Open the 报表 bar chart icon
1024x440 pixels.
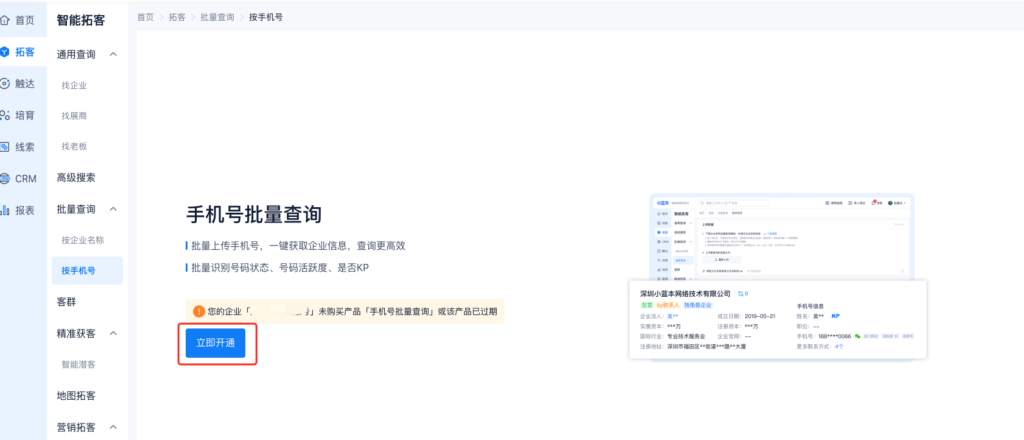pyautogui.click(x=6, y=210)
